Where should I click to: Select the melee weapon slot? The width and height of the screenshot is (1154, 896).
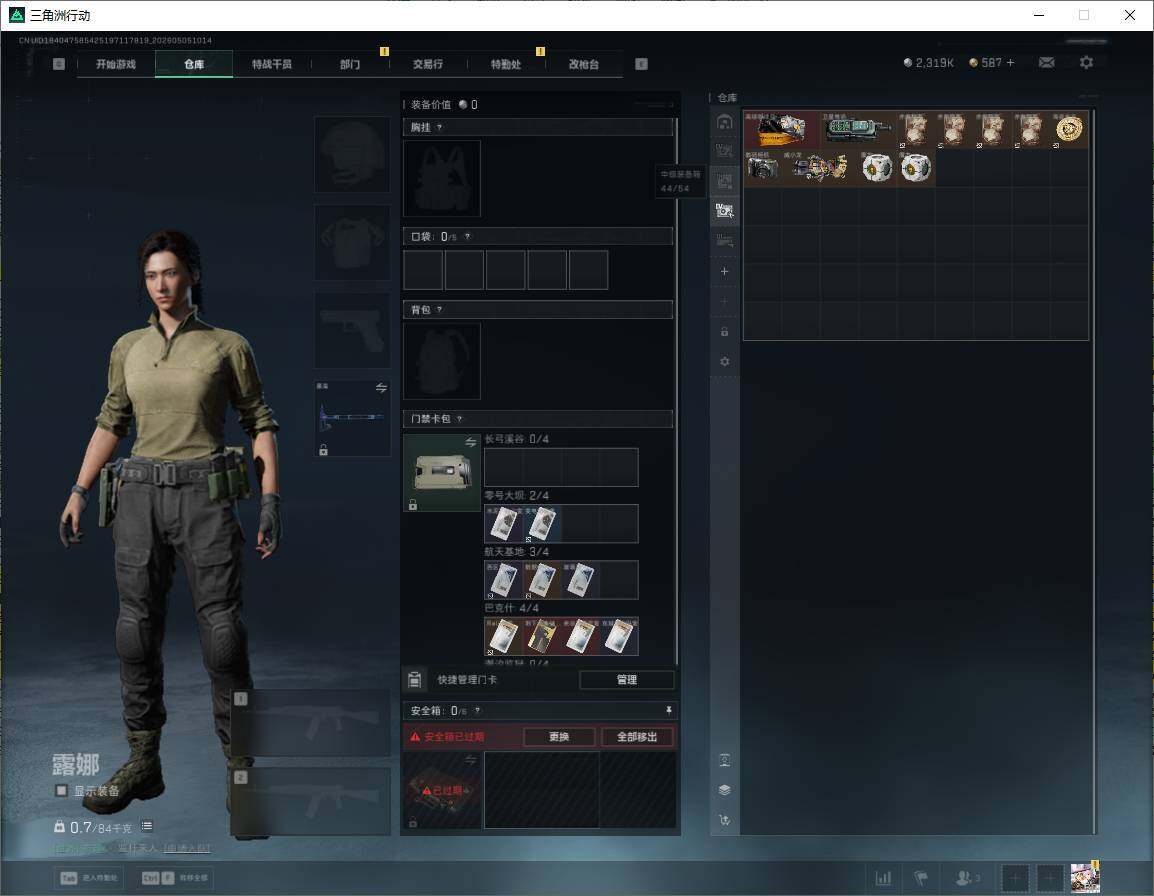[353, 417]
